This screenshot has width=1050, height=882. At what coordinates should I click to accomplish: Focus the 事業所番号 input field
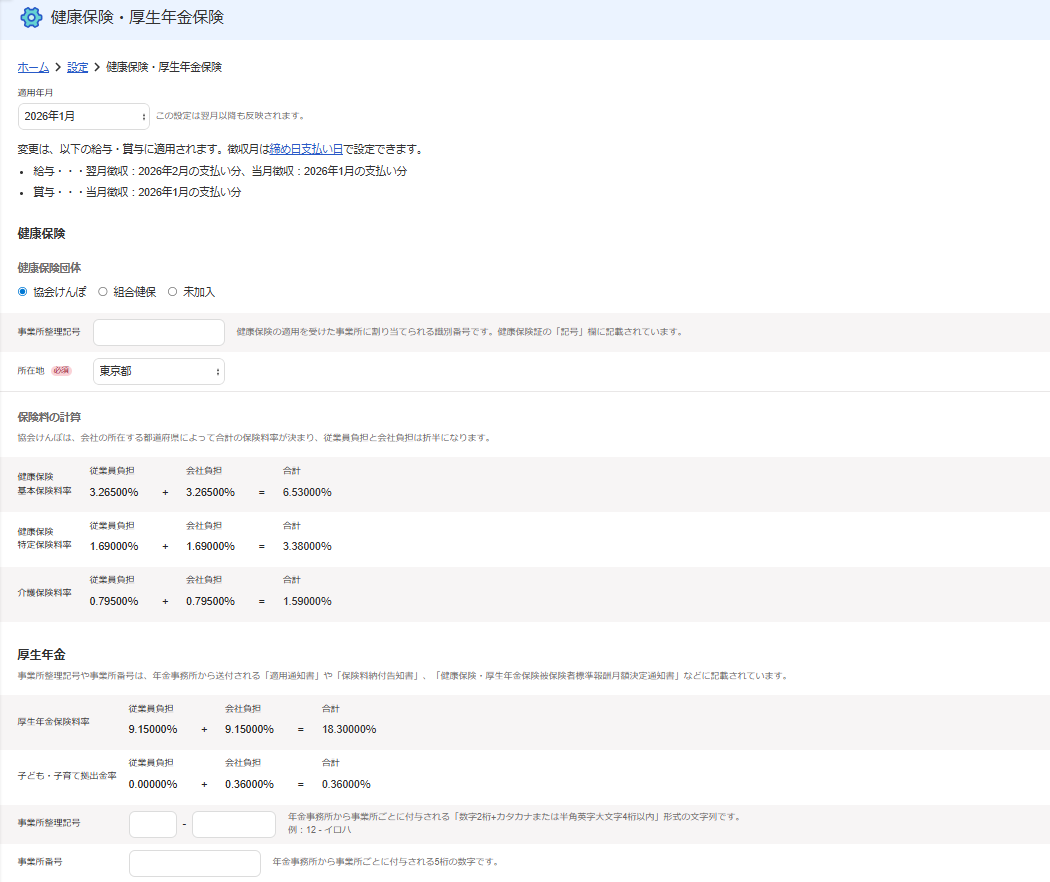[x=195, y=863]
